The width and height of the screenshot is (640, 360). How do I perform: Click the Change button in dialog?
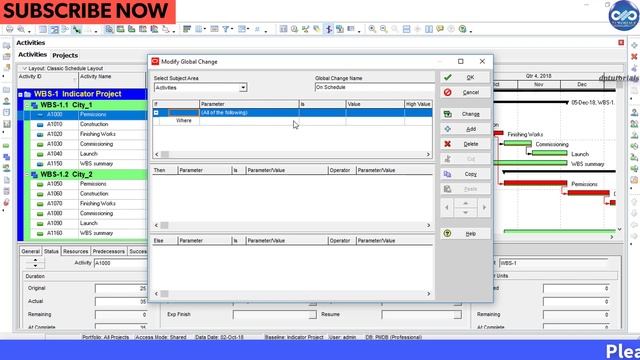point(465,114)
